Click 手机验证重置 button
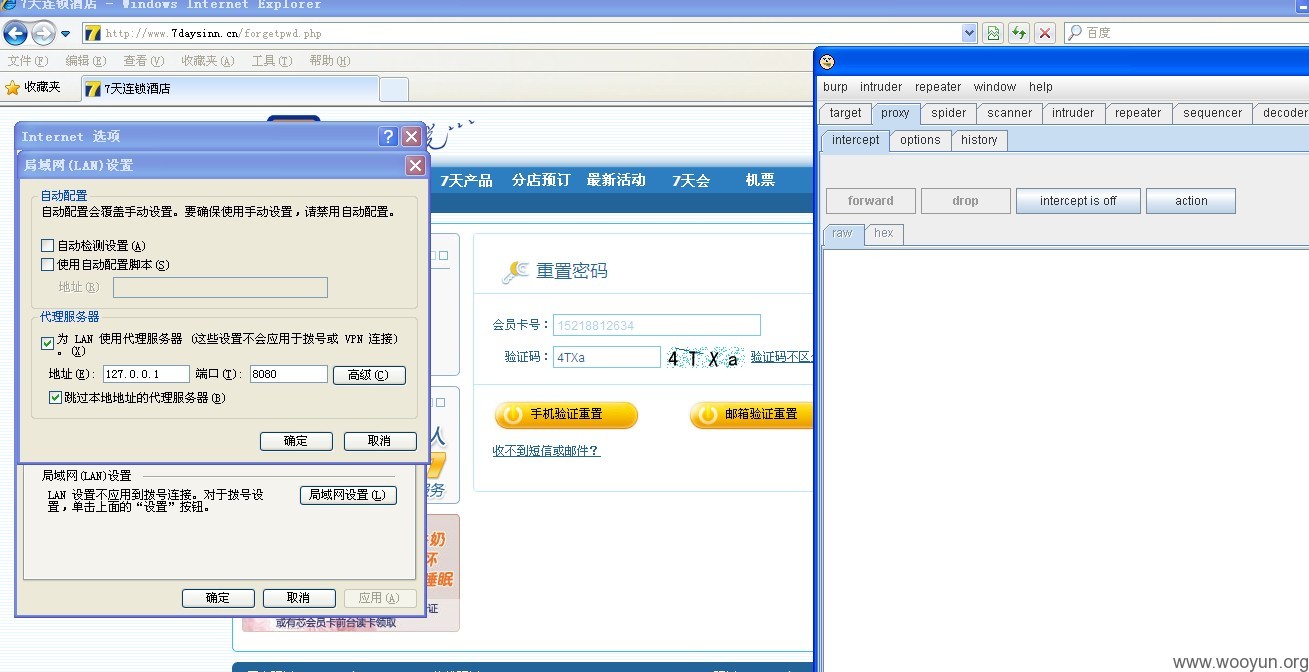The height and width of the screenshot is (672, 1309). (x=566, y=414)
